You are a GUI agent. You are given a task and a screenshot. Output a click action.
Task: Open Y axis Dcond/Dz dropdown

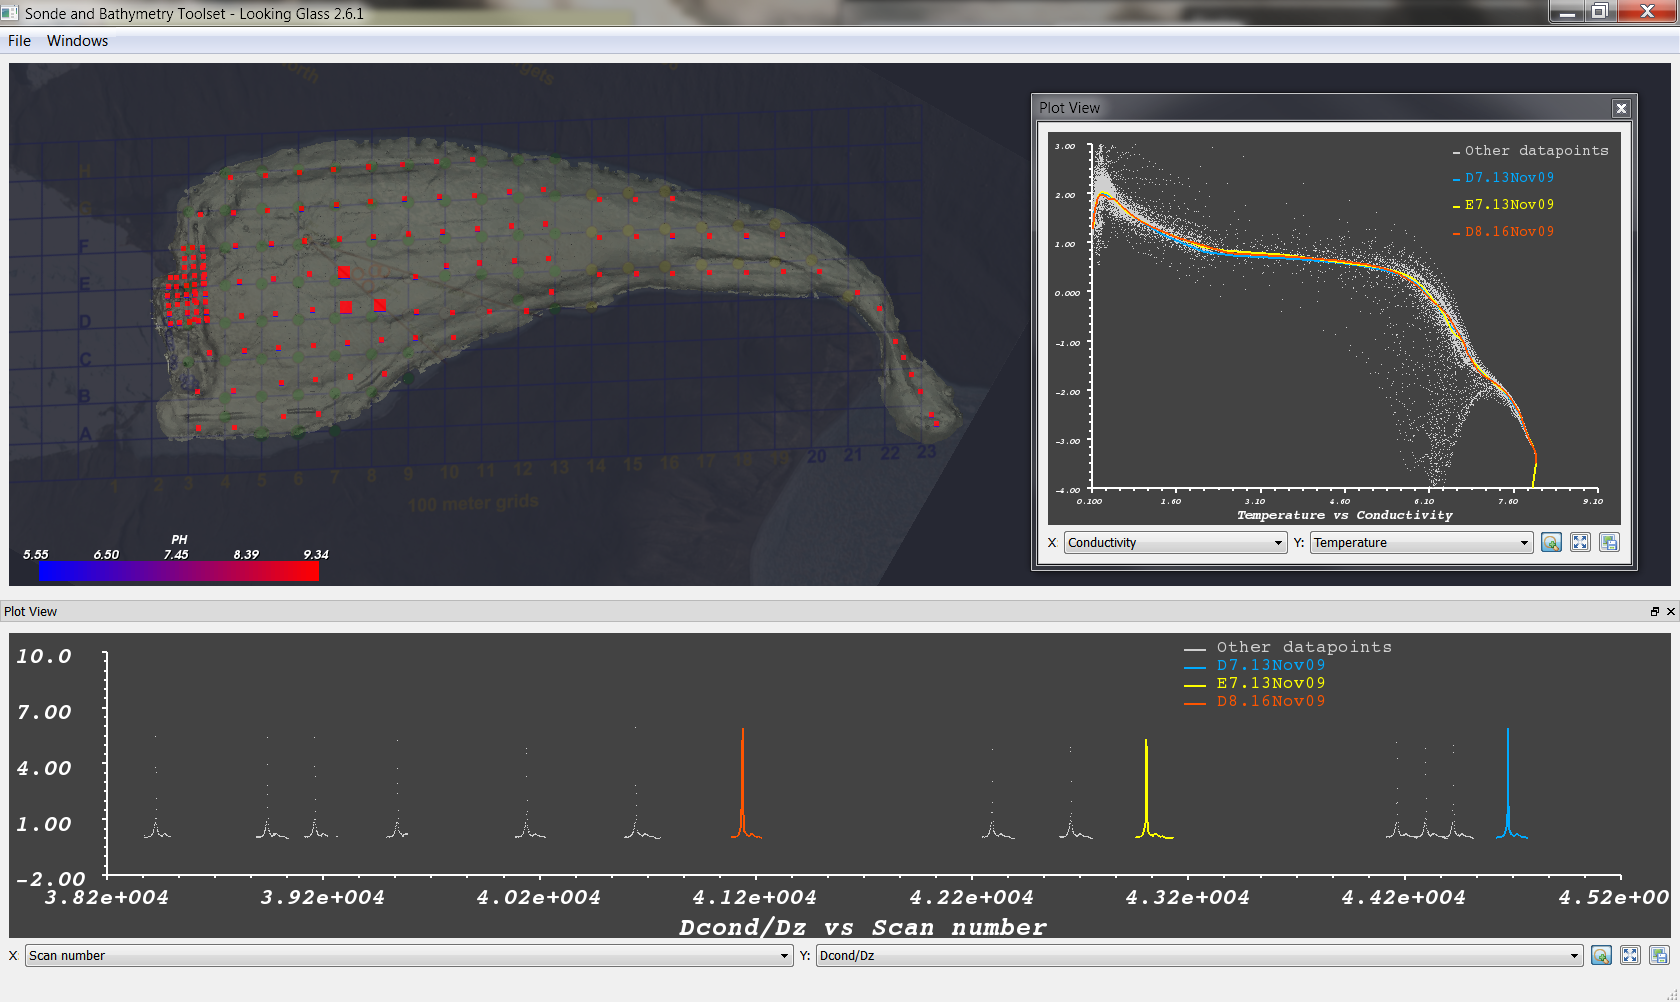[1199, 955]
